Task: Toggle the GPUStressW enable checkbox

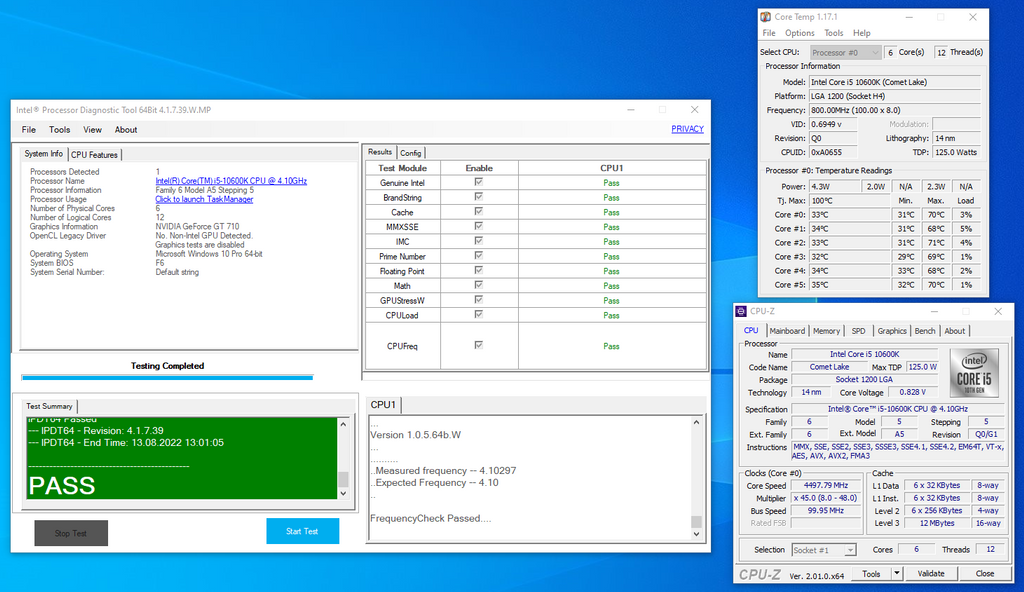Action: 479,300
